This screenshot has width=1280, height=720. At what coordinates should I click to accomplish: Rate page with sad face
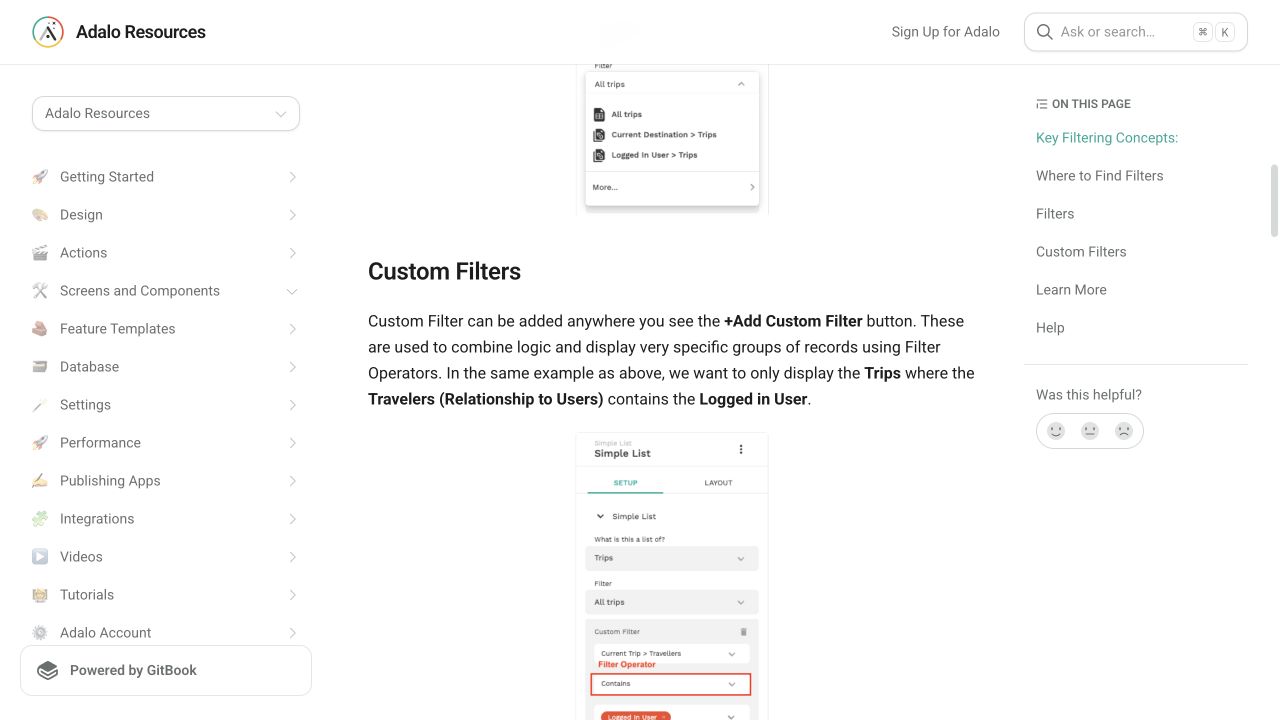coord(1124,431)
